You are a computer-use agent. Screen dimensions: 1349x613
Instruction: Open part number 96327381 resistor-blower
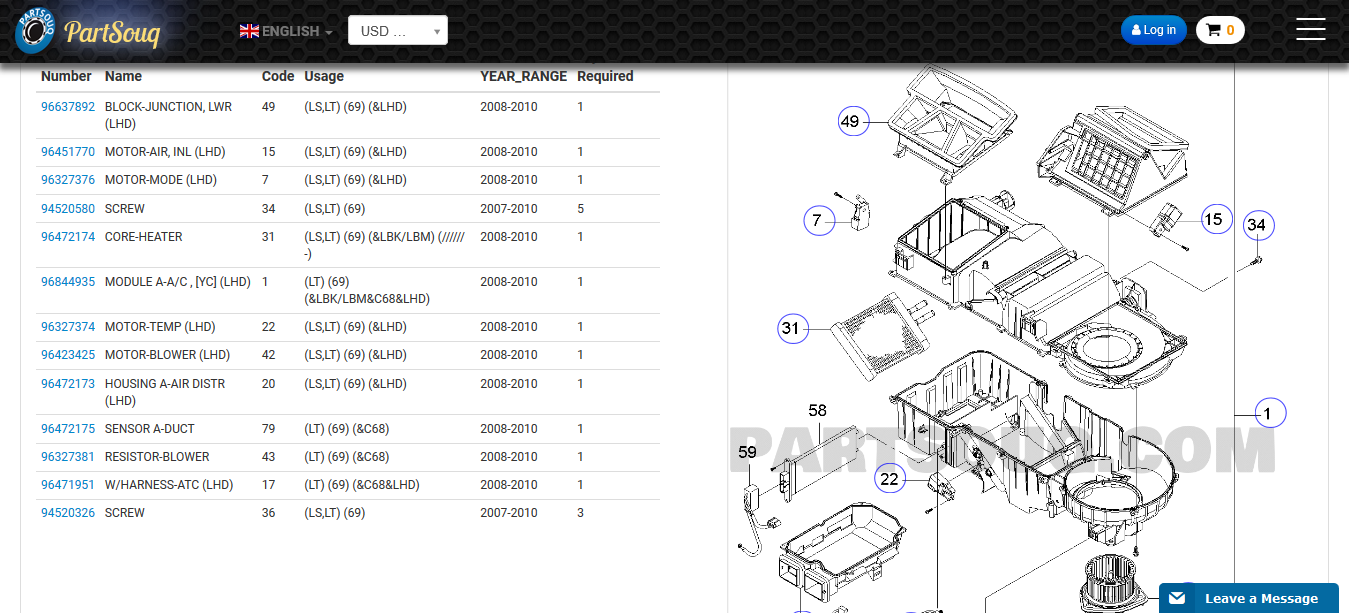(x=68, y=457)
